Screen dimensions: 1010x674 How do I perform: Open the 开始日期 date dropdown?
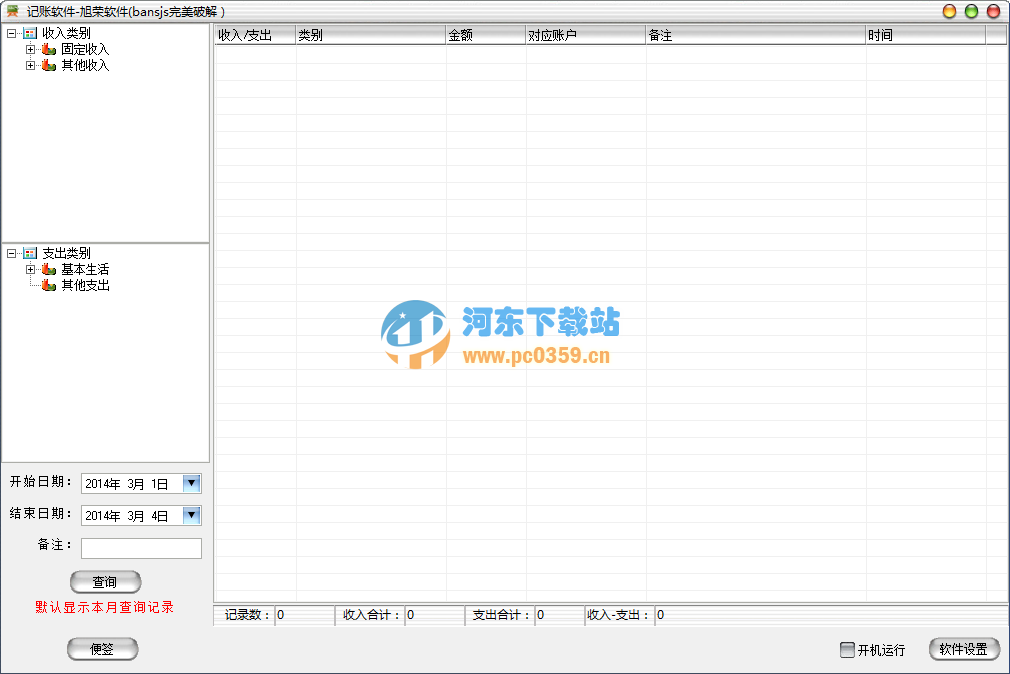pyautogui.click(x=193, y=483)
